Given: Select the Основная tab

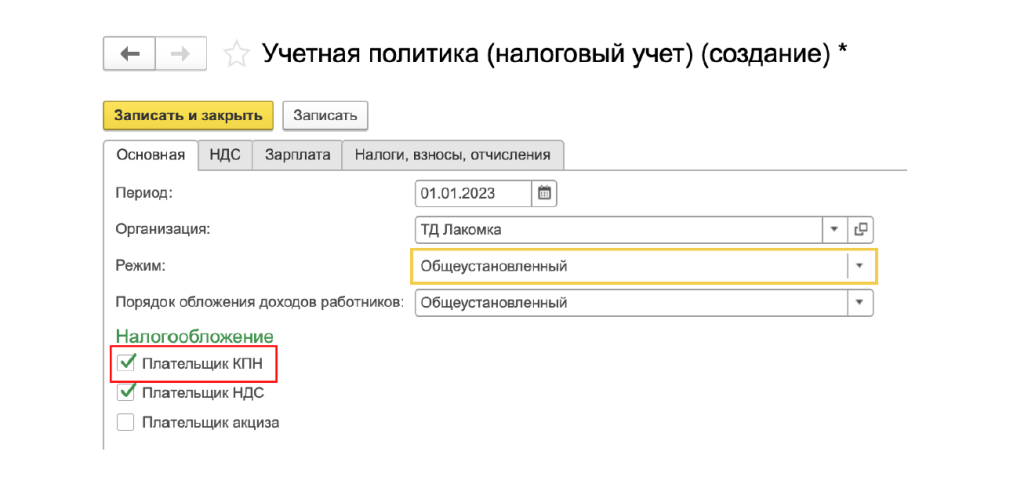Looking at the screenshot, I should tap(151, 155).
